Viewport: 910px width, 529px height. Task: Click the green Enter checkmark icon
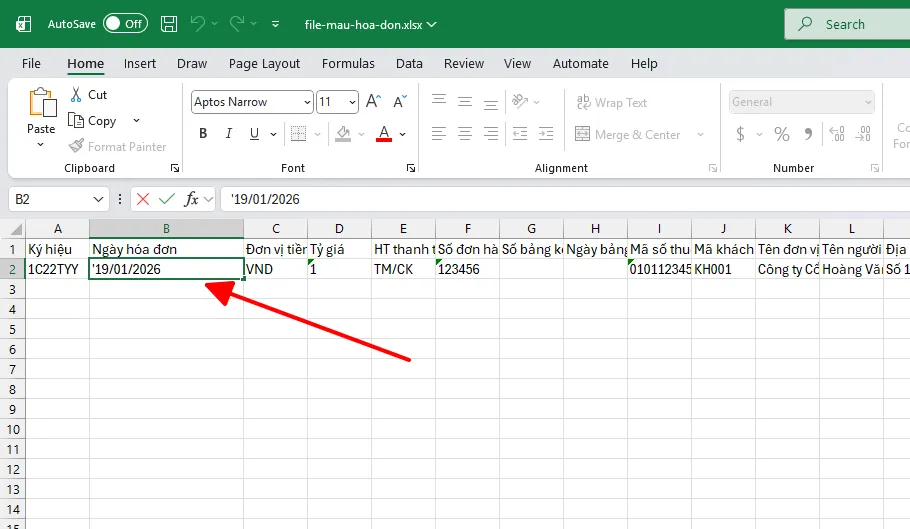167,200
